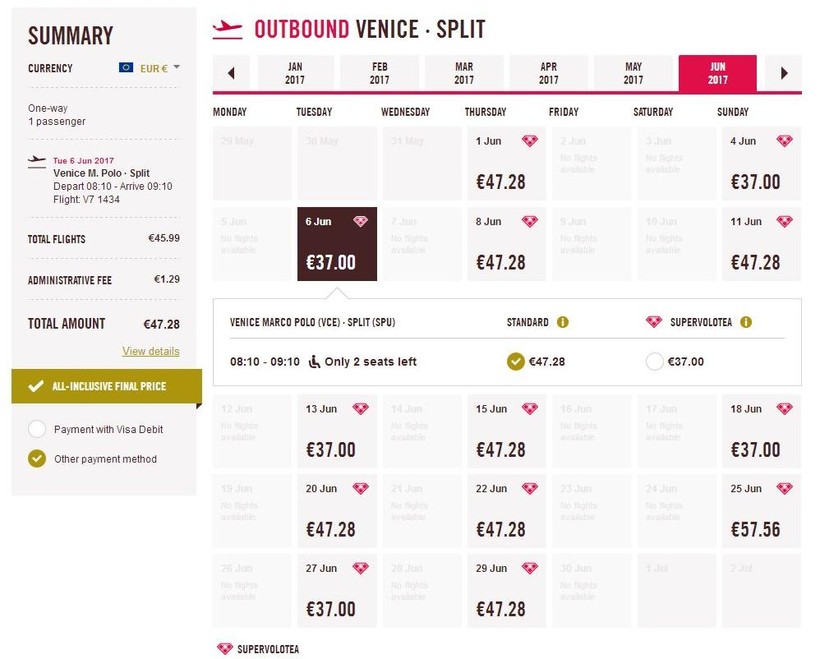Click the wheelchair icon beside seats left
The image size is (820, 659).
(313, 361)
